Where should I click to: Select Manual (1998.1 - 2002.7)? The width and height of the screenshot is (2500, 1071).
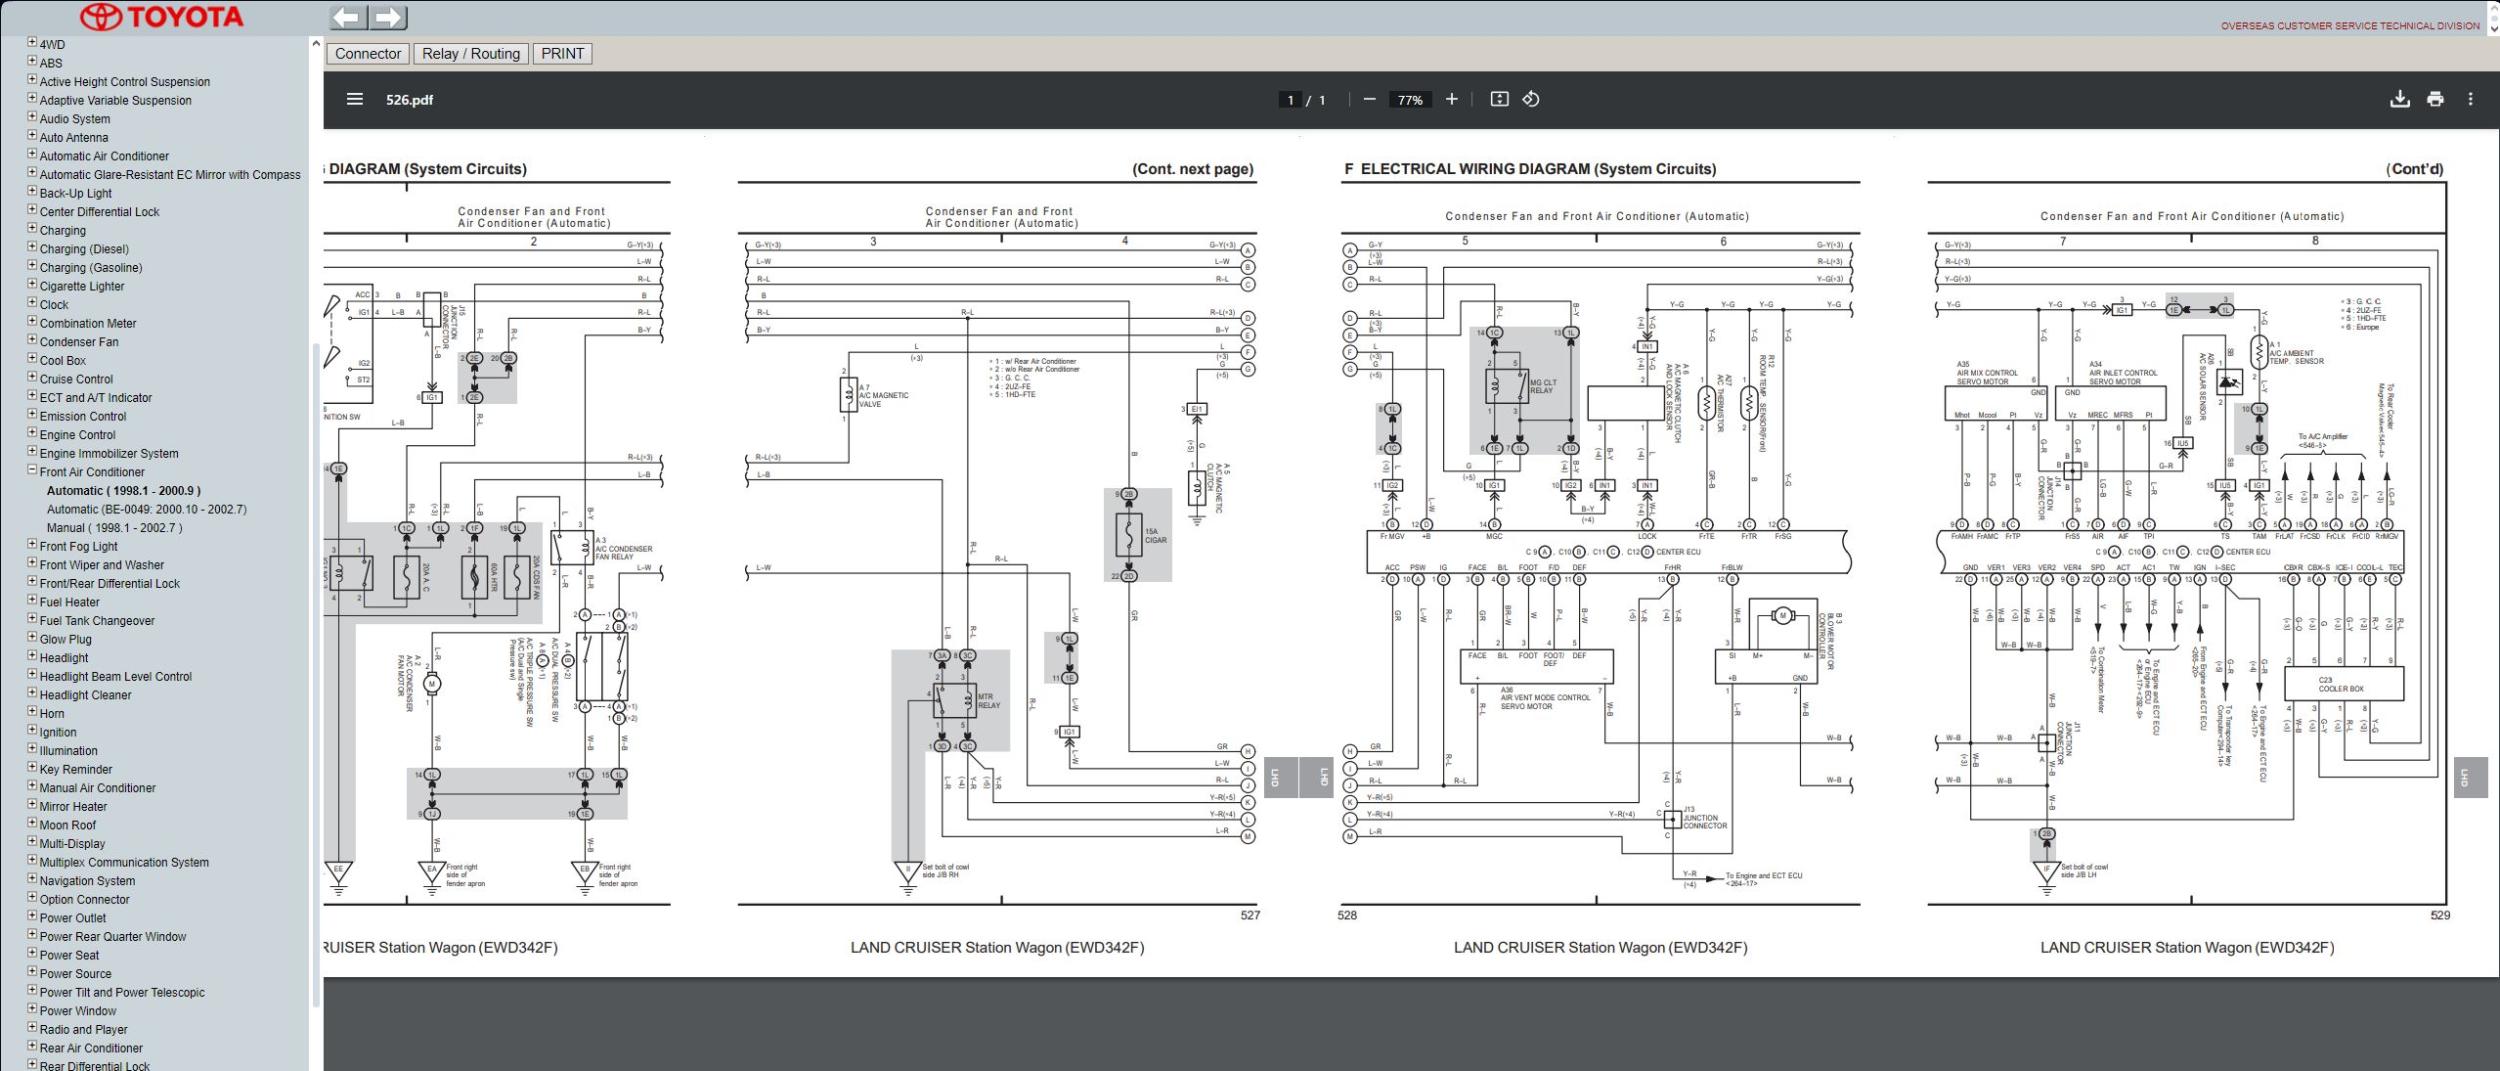click(115, 528)
